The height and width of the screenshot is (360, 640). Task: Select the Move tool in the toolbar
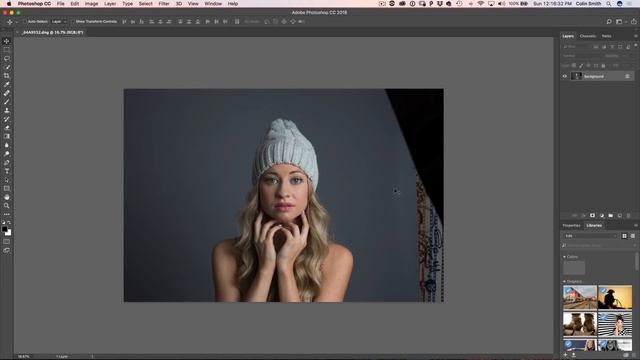point(7,41)
